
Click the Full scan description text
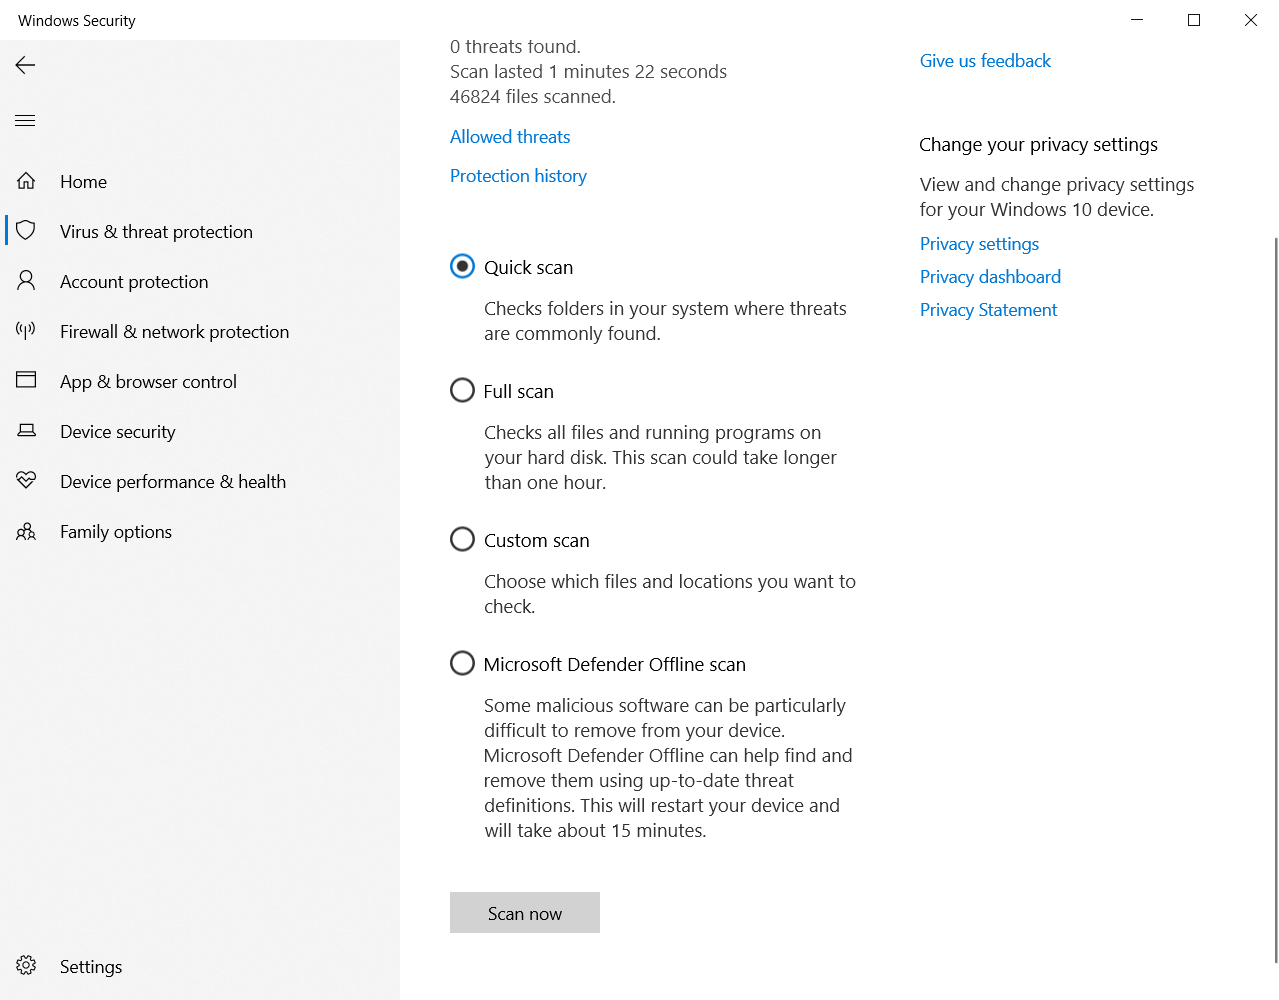[x=660, y=457]
